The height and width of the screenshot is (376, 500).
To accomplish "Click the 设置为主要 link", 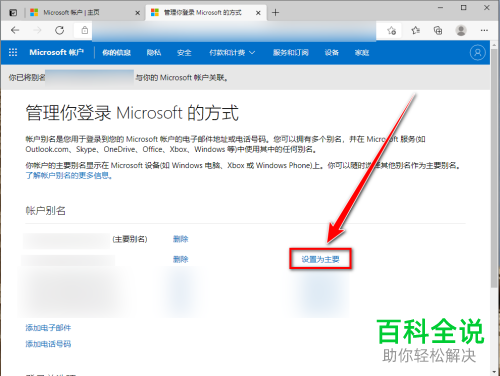I will [320, 259].
